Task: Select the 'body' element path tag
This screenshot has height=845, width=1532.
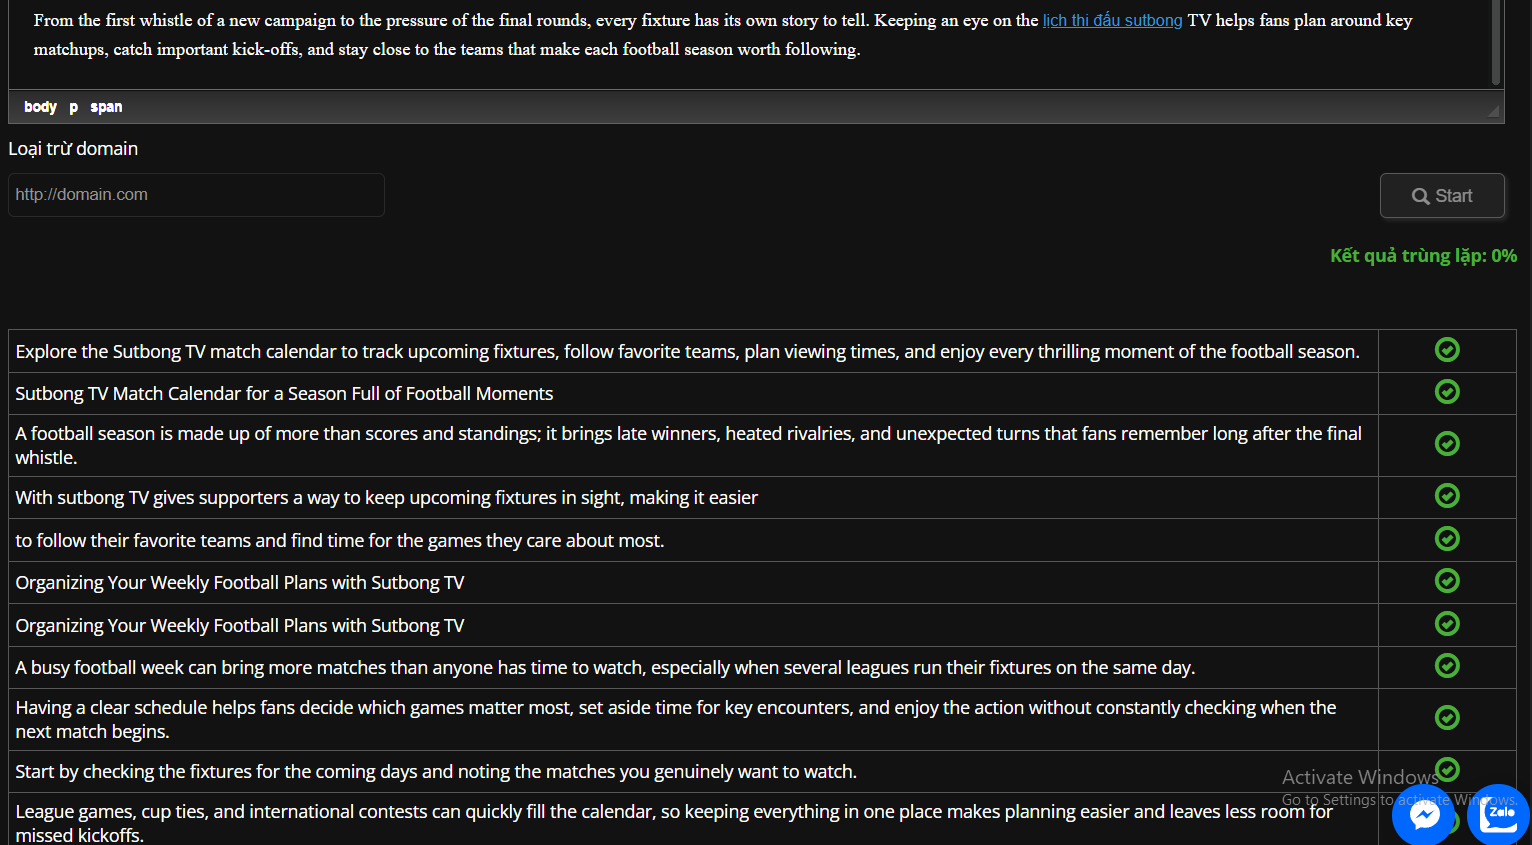Action: (x=40, y=107)
